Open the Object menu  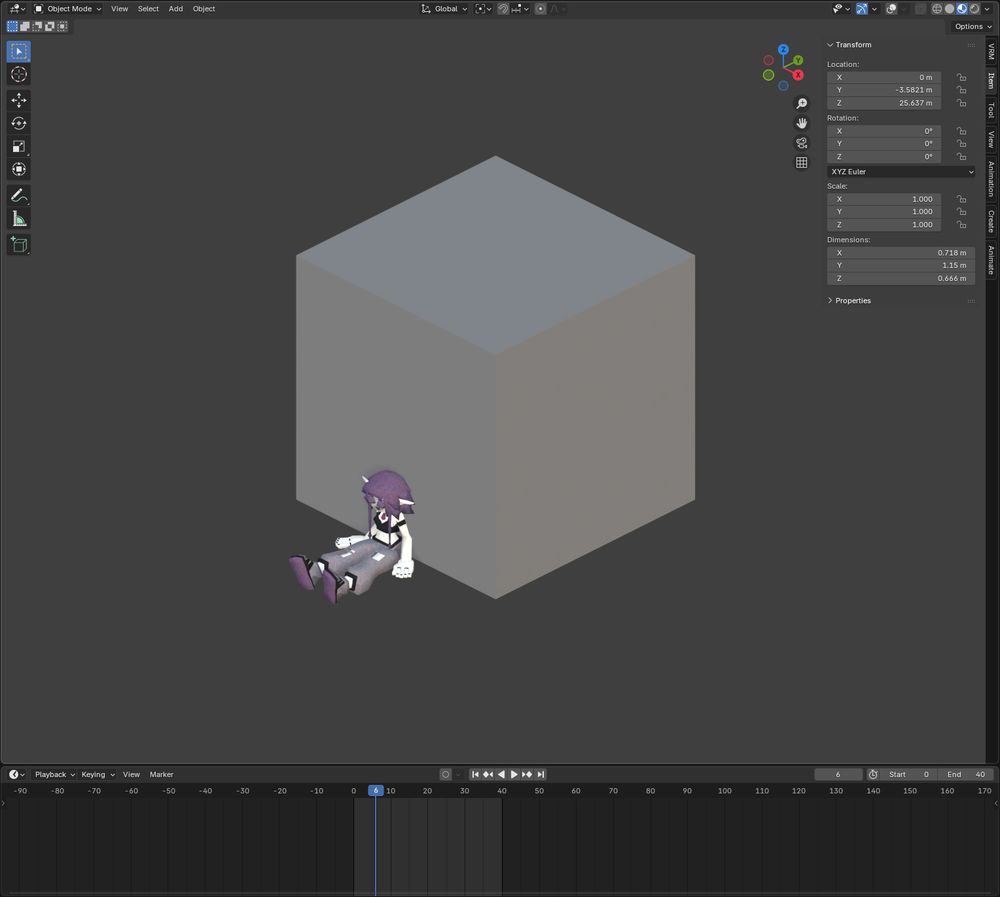coord(203,9)
